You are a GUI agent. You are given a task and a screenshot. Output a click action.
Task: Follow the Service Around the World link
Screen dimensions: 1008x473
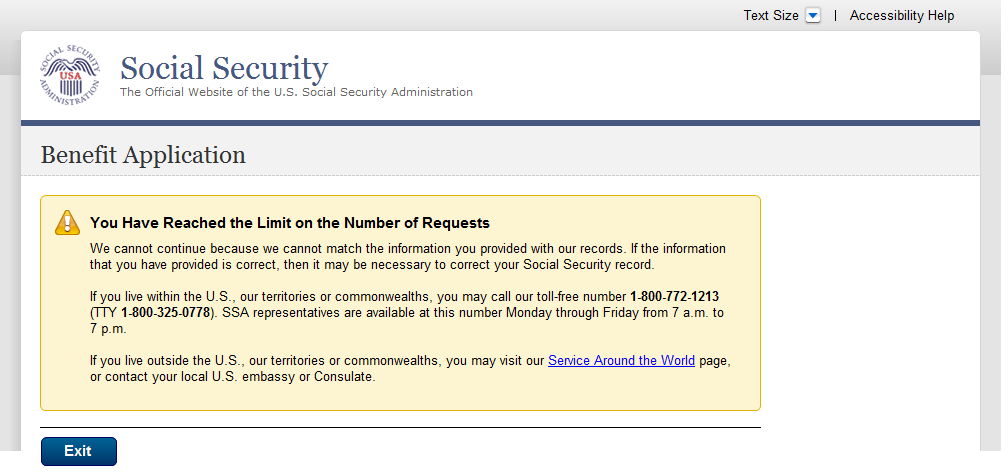tap(621, 360)
